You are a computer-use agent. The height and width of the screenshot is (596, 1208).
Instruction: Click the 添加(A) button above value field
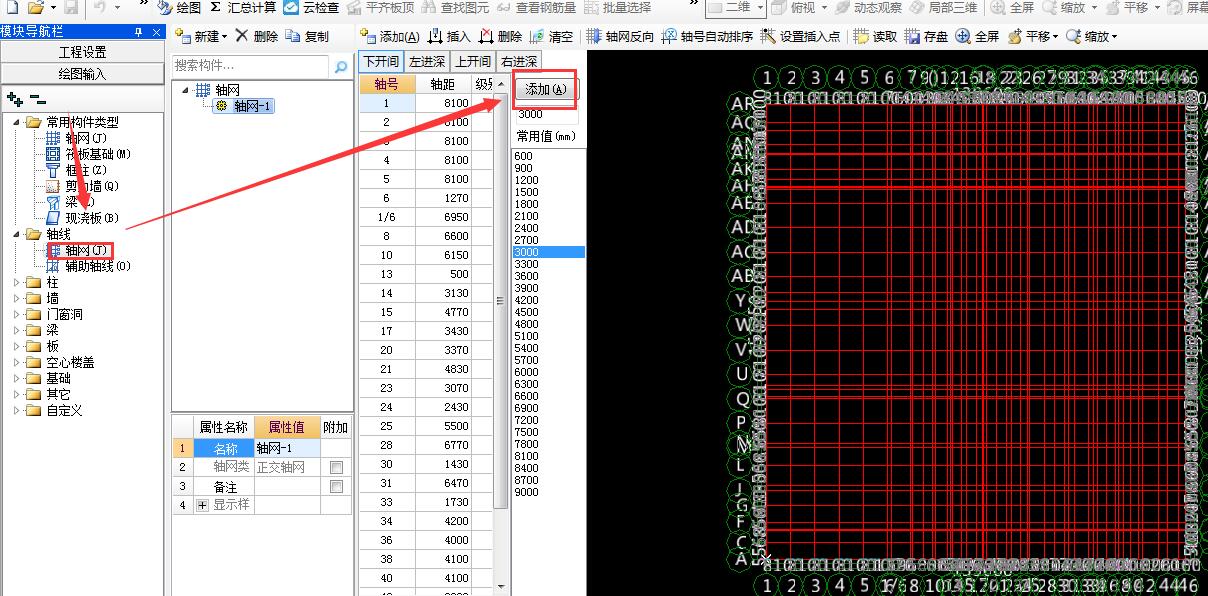coord(545,89)
